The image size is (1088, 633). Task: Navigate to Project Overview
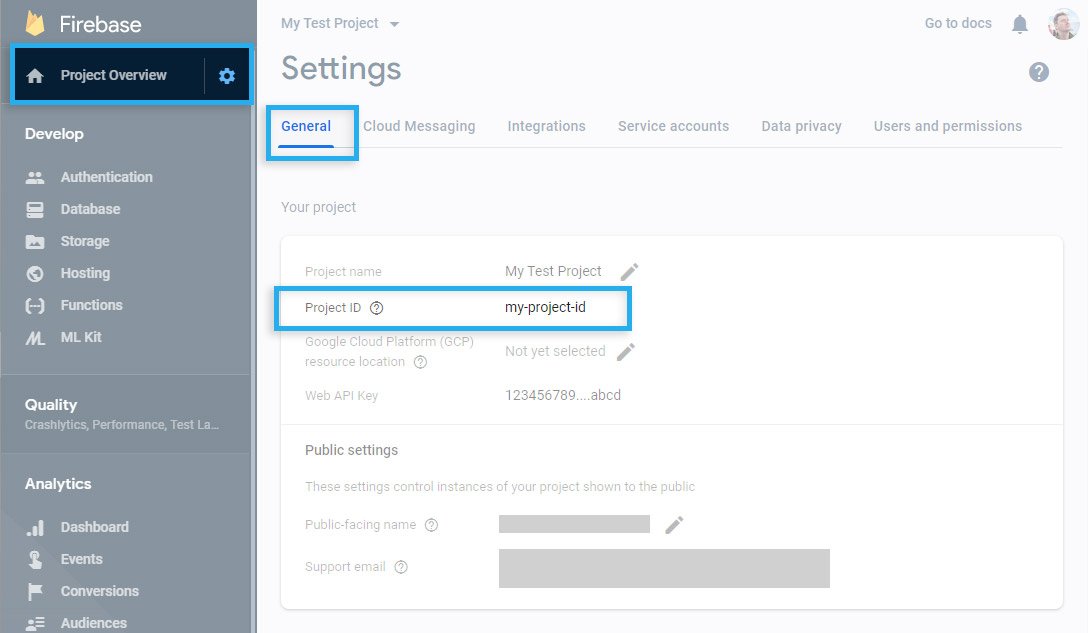tap(113, 76)
